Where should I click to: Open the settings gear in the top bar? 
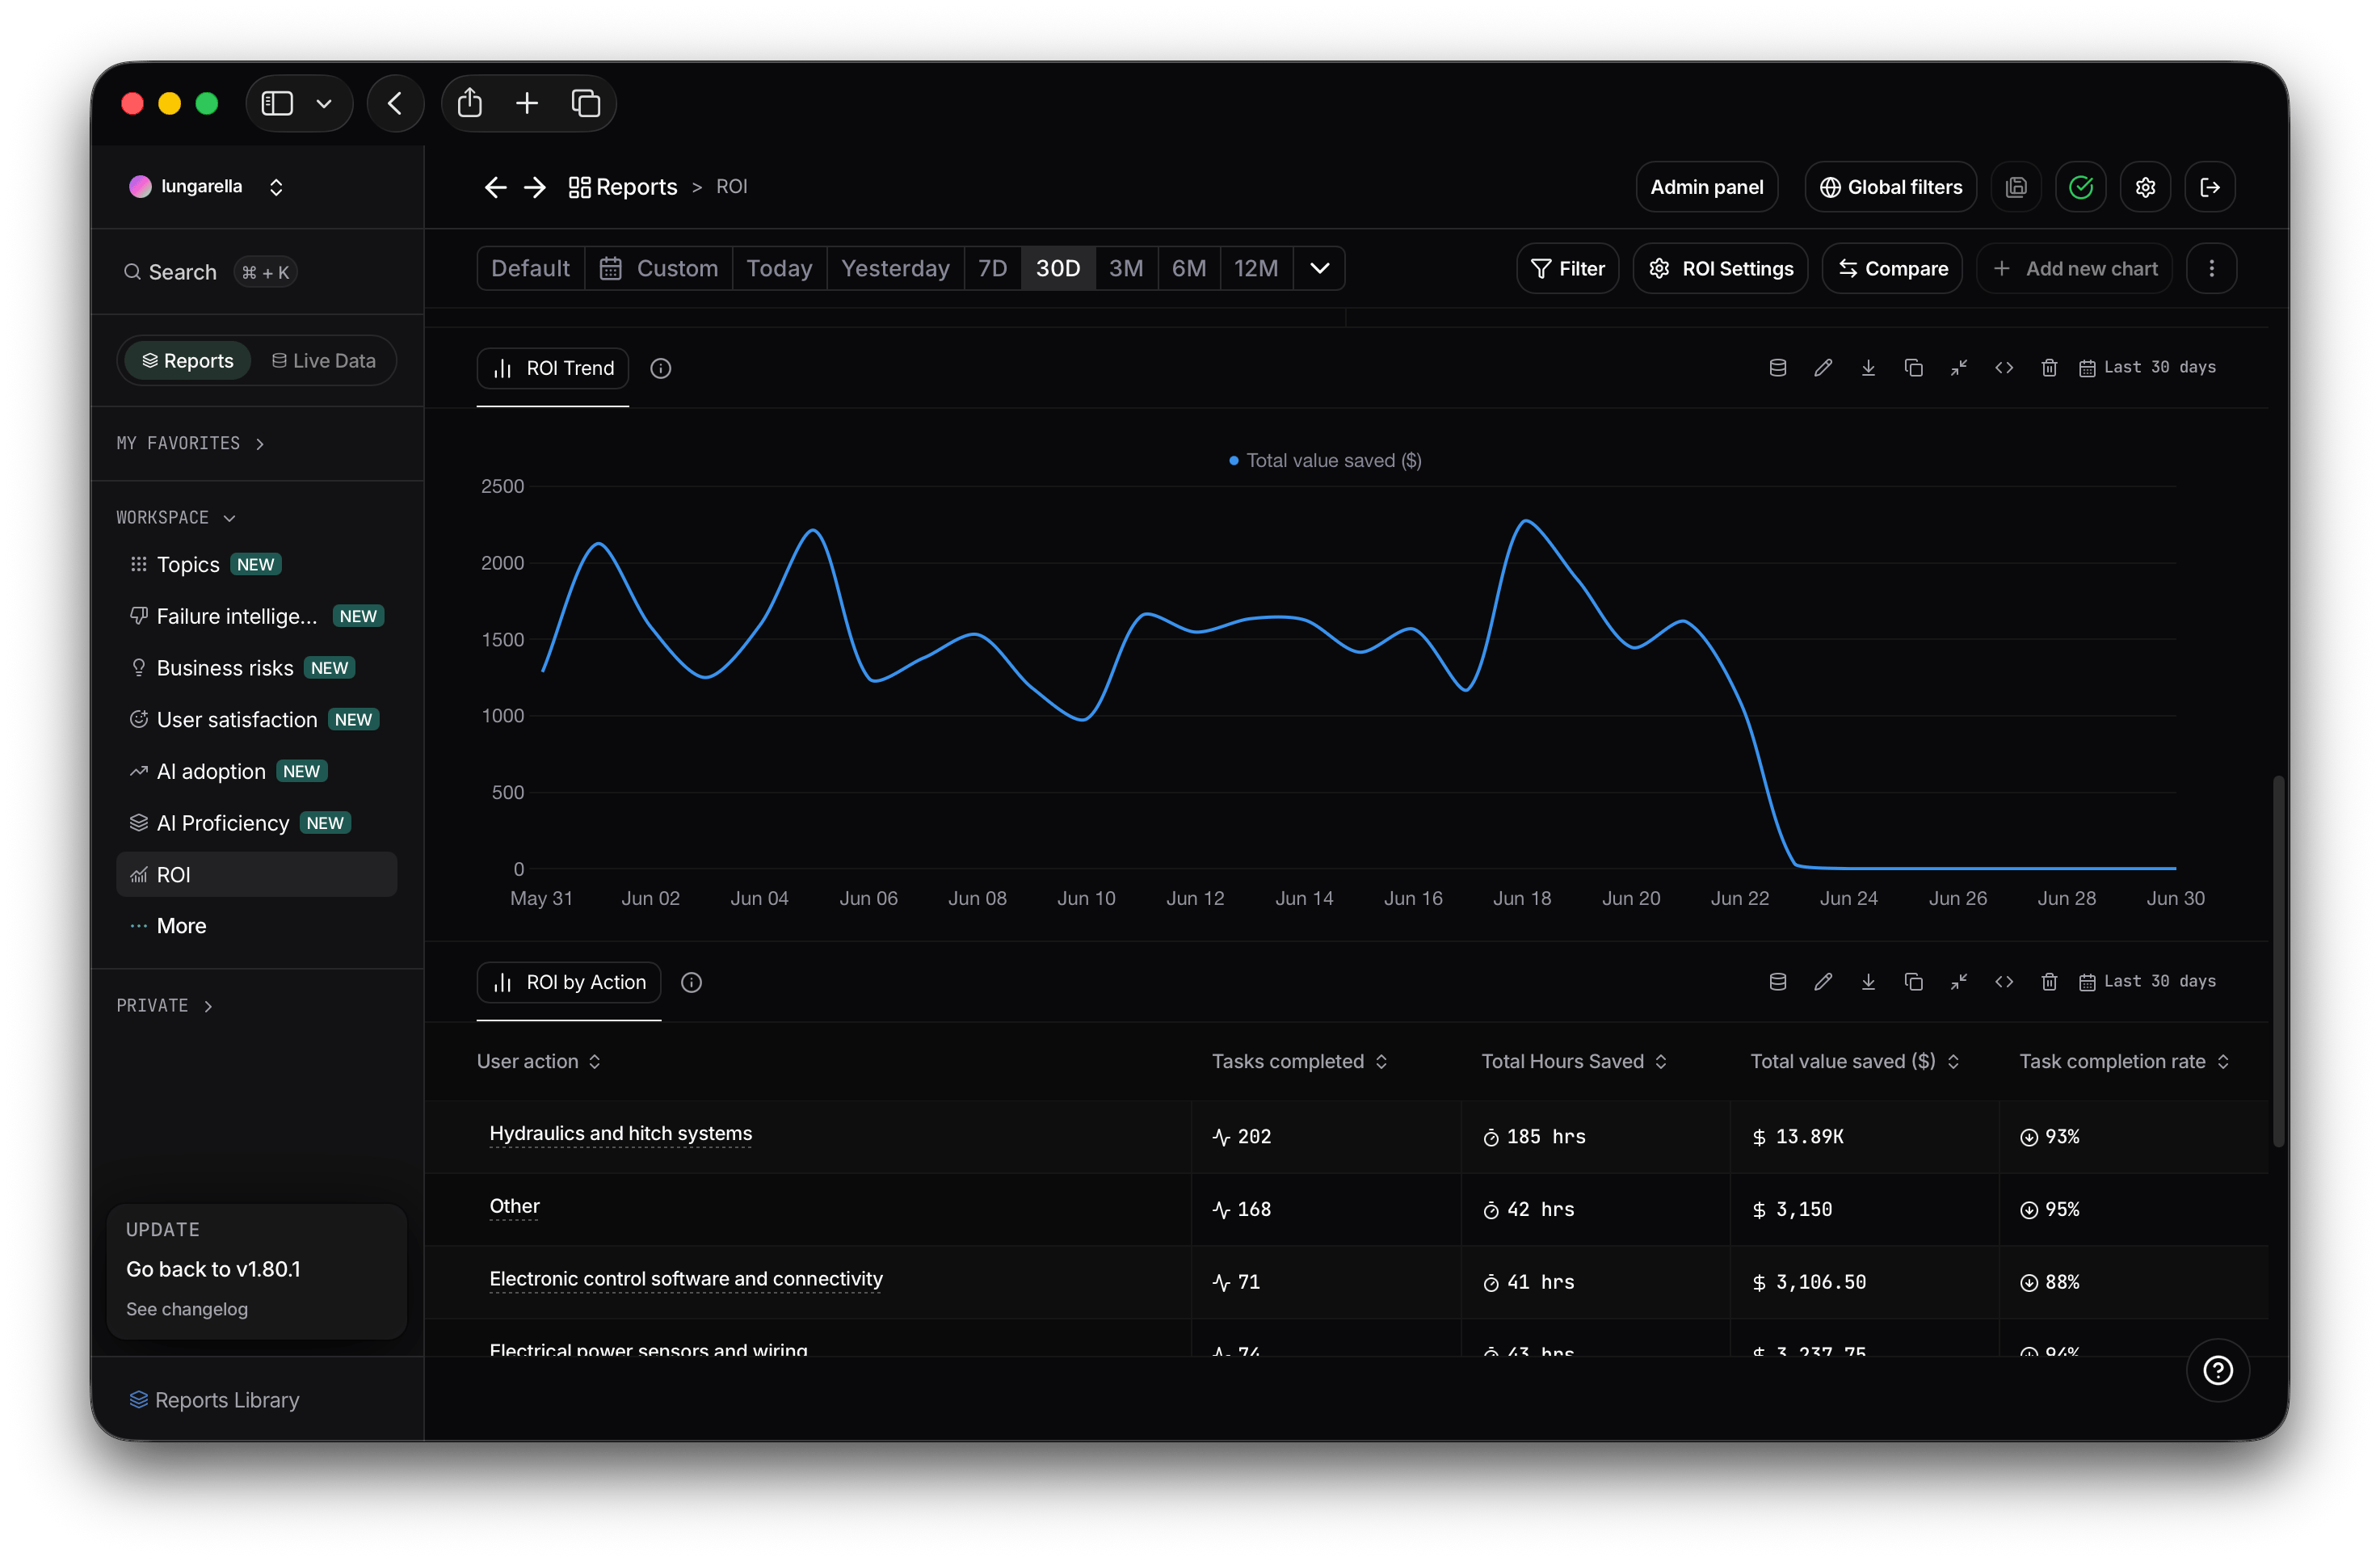point(2145,187)
